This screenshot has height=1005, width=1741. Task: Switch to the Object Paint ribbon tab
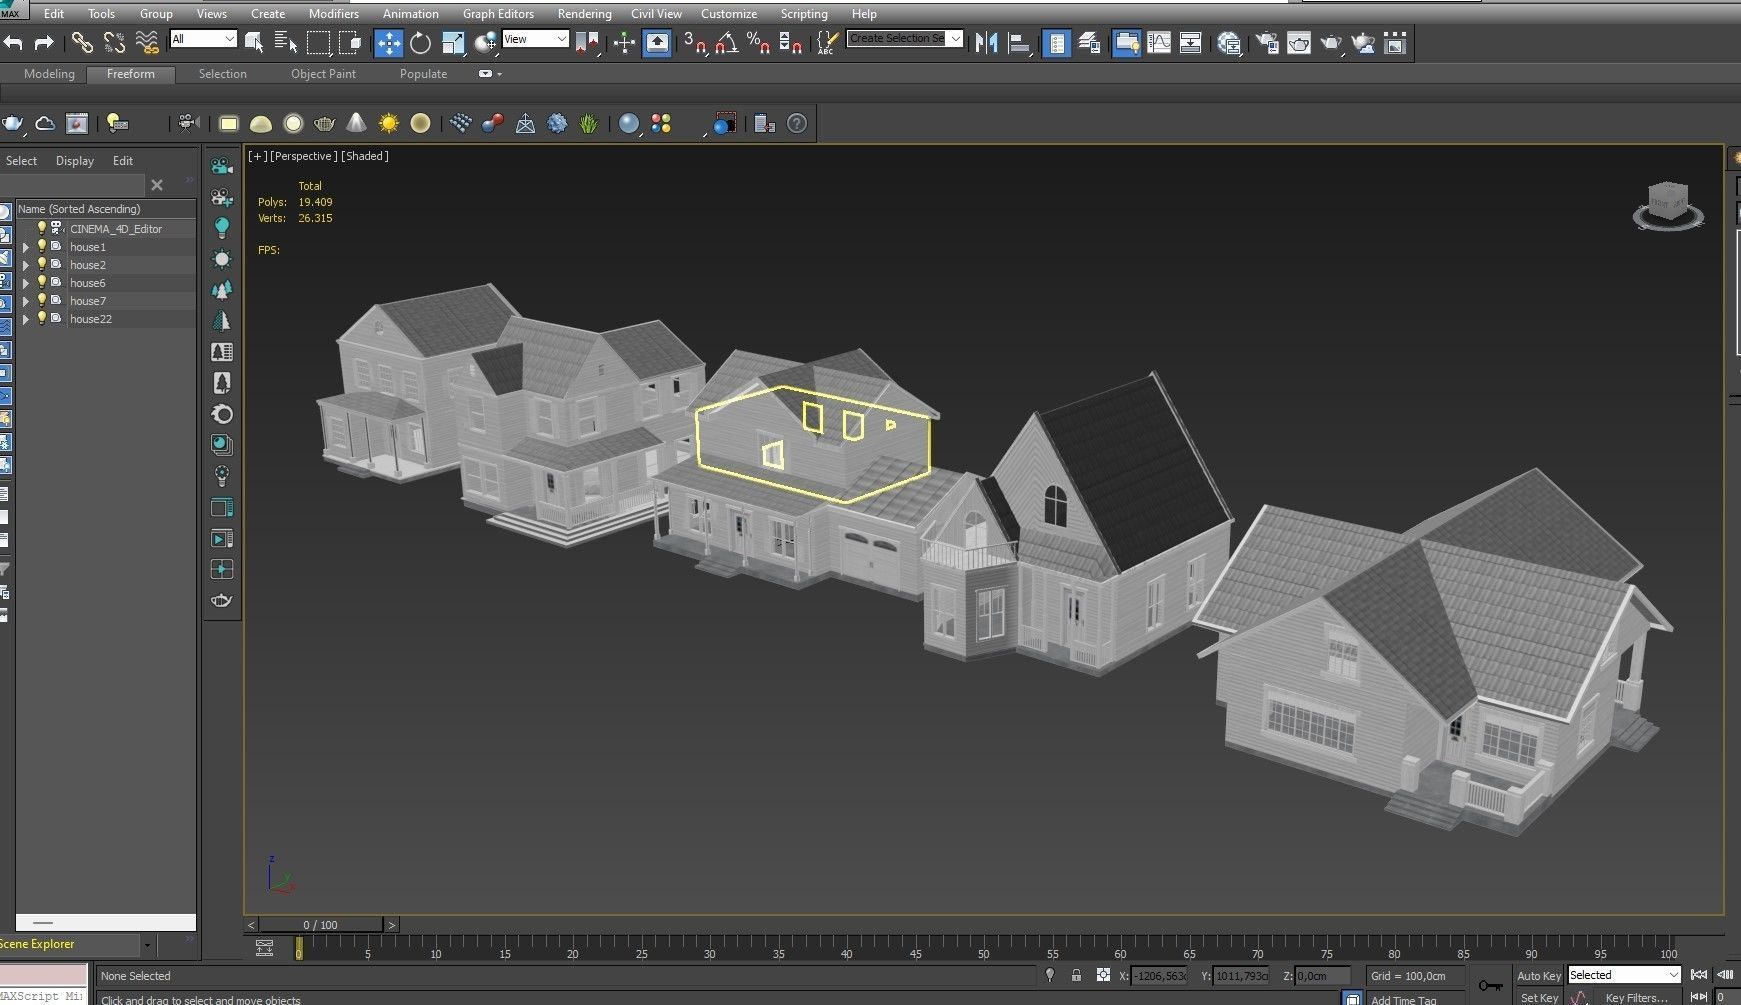pyautogui.click(x=323, y=74)
